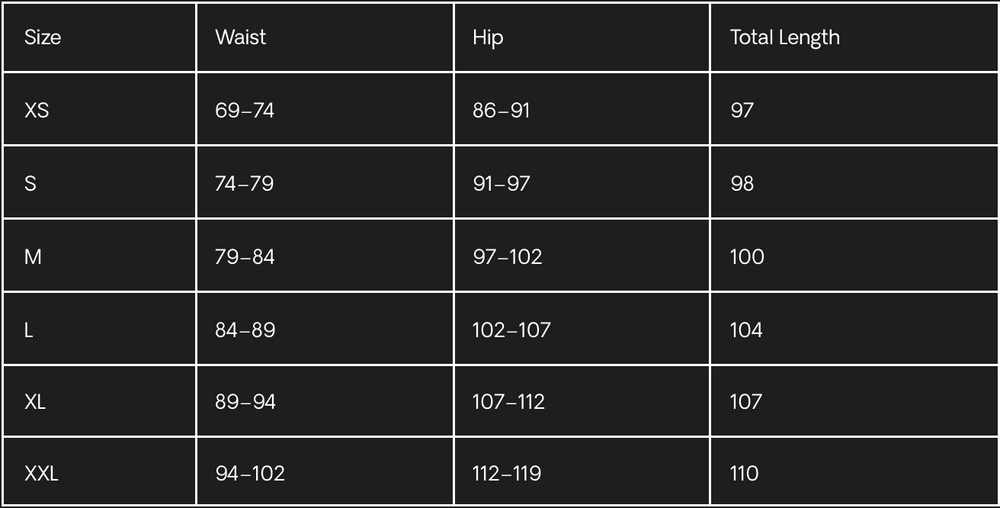Click the Size column header
The image size is (1000, 508).
pos(43,38)
